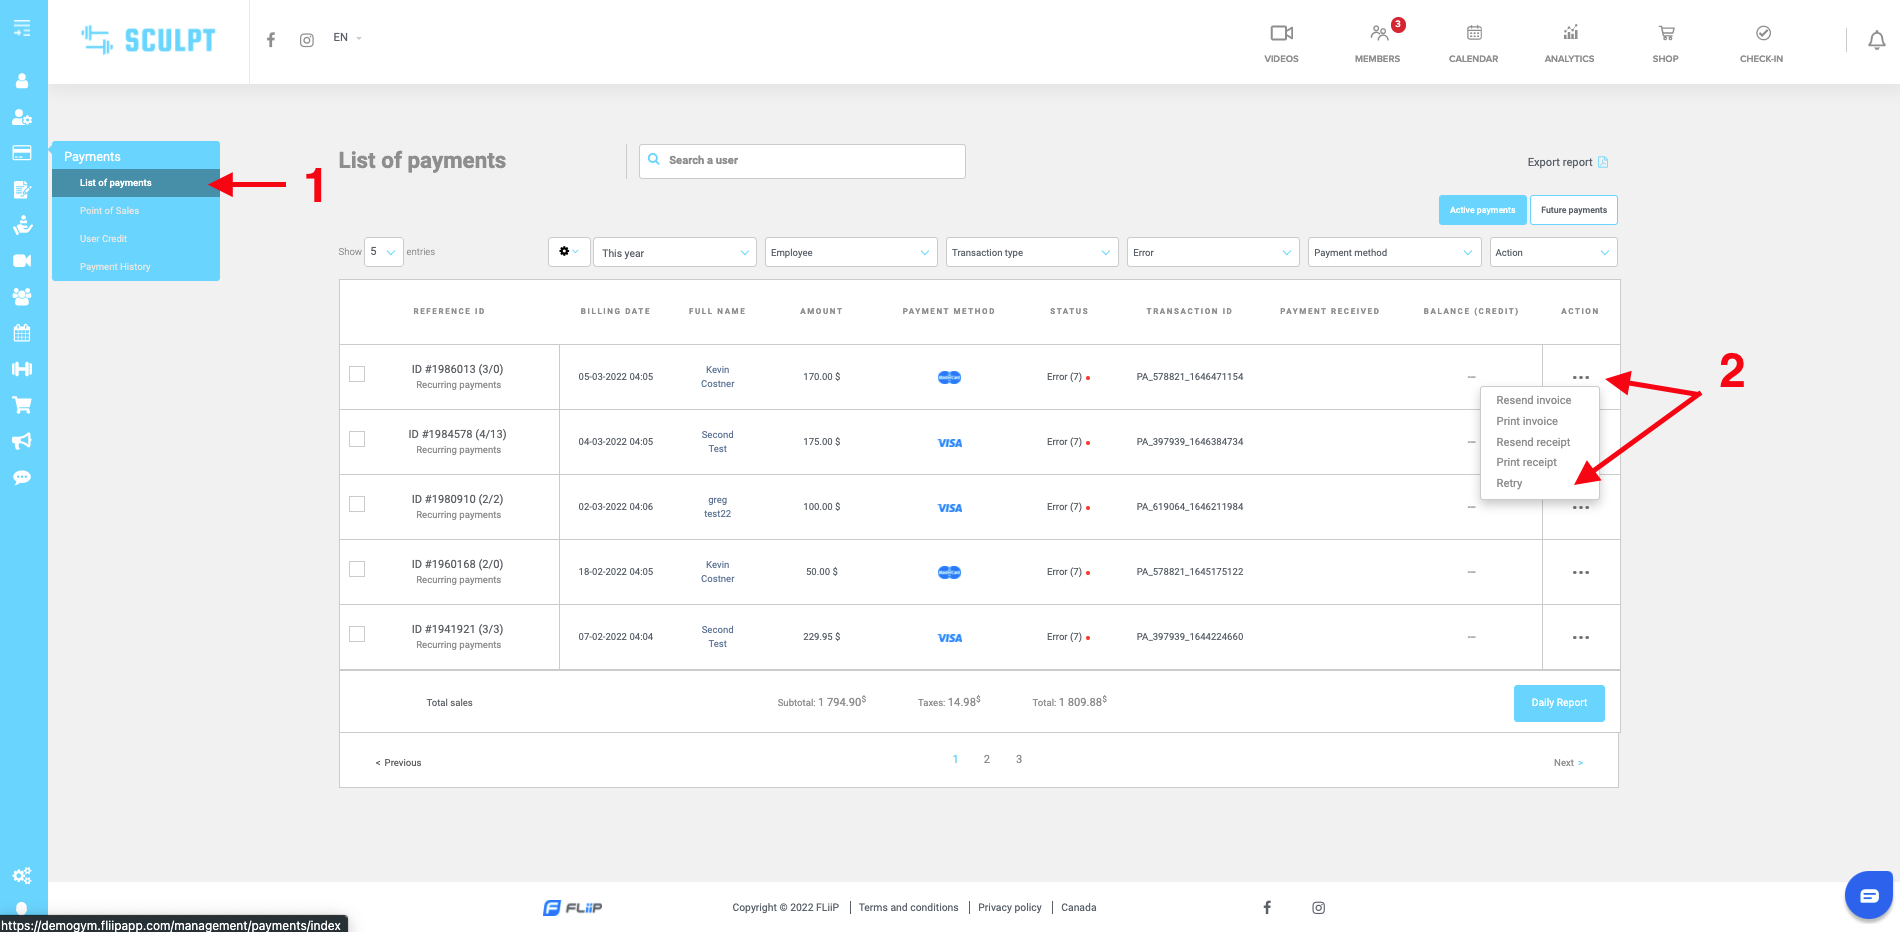Viewport: 1900px width, 932px height.
Task: Expand the This year date filter dropdown
Action: 675,253
